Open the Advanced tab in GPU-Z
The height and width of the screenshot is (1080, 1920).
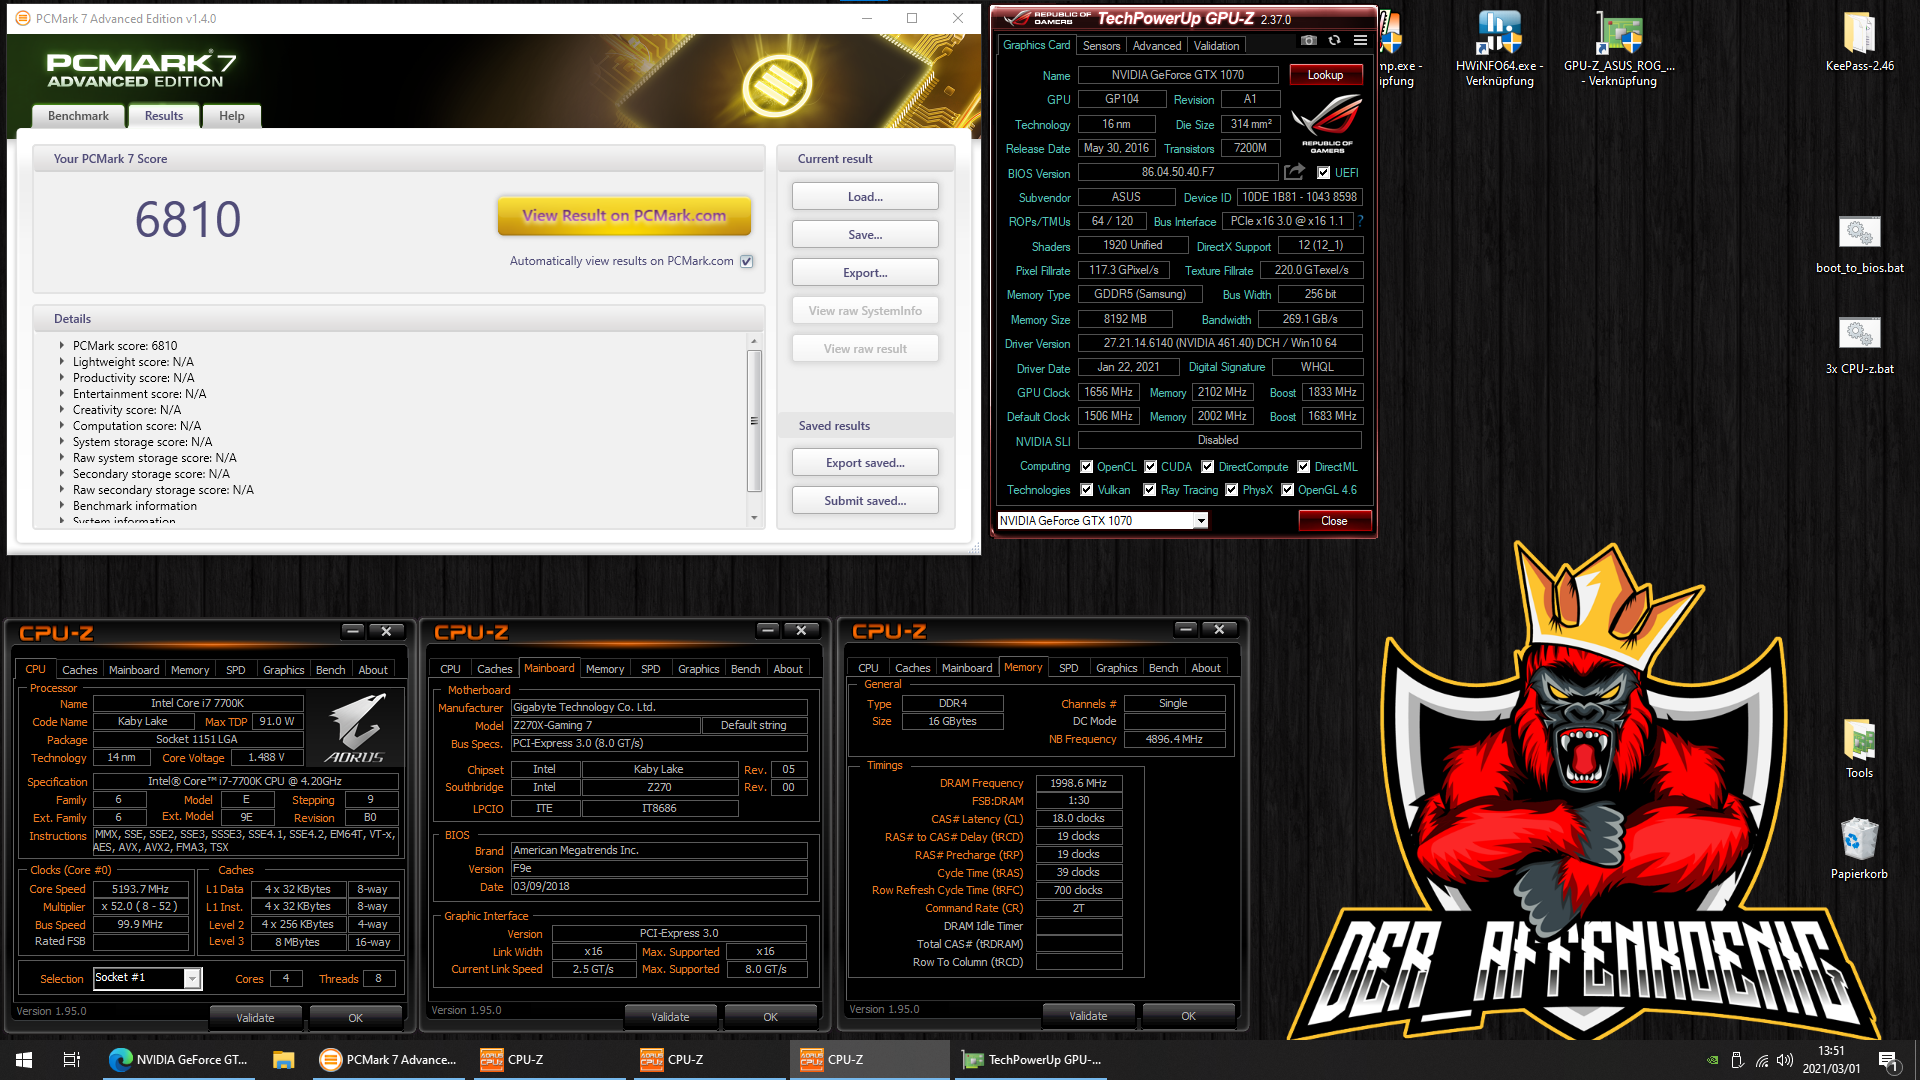(x=1157, y=46)
